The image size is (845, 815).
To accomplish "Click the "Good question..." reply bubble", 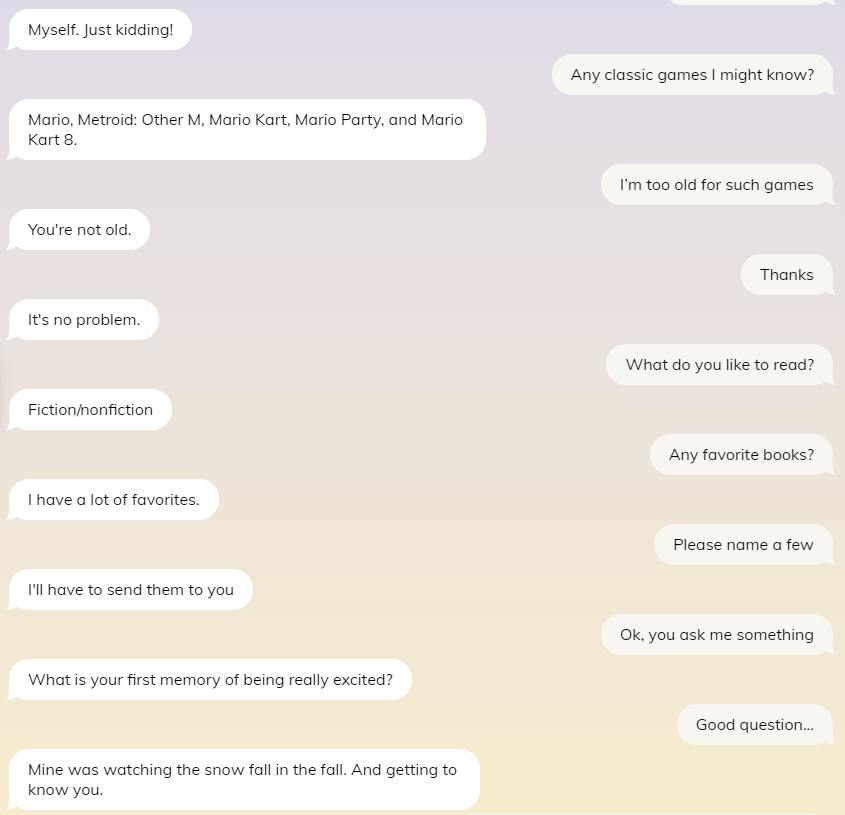I will (x=754, y=724).
